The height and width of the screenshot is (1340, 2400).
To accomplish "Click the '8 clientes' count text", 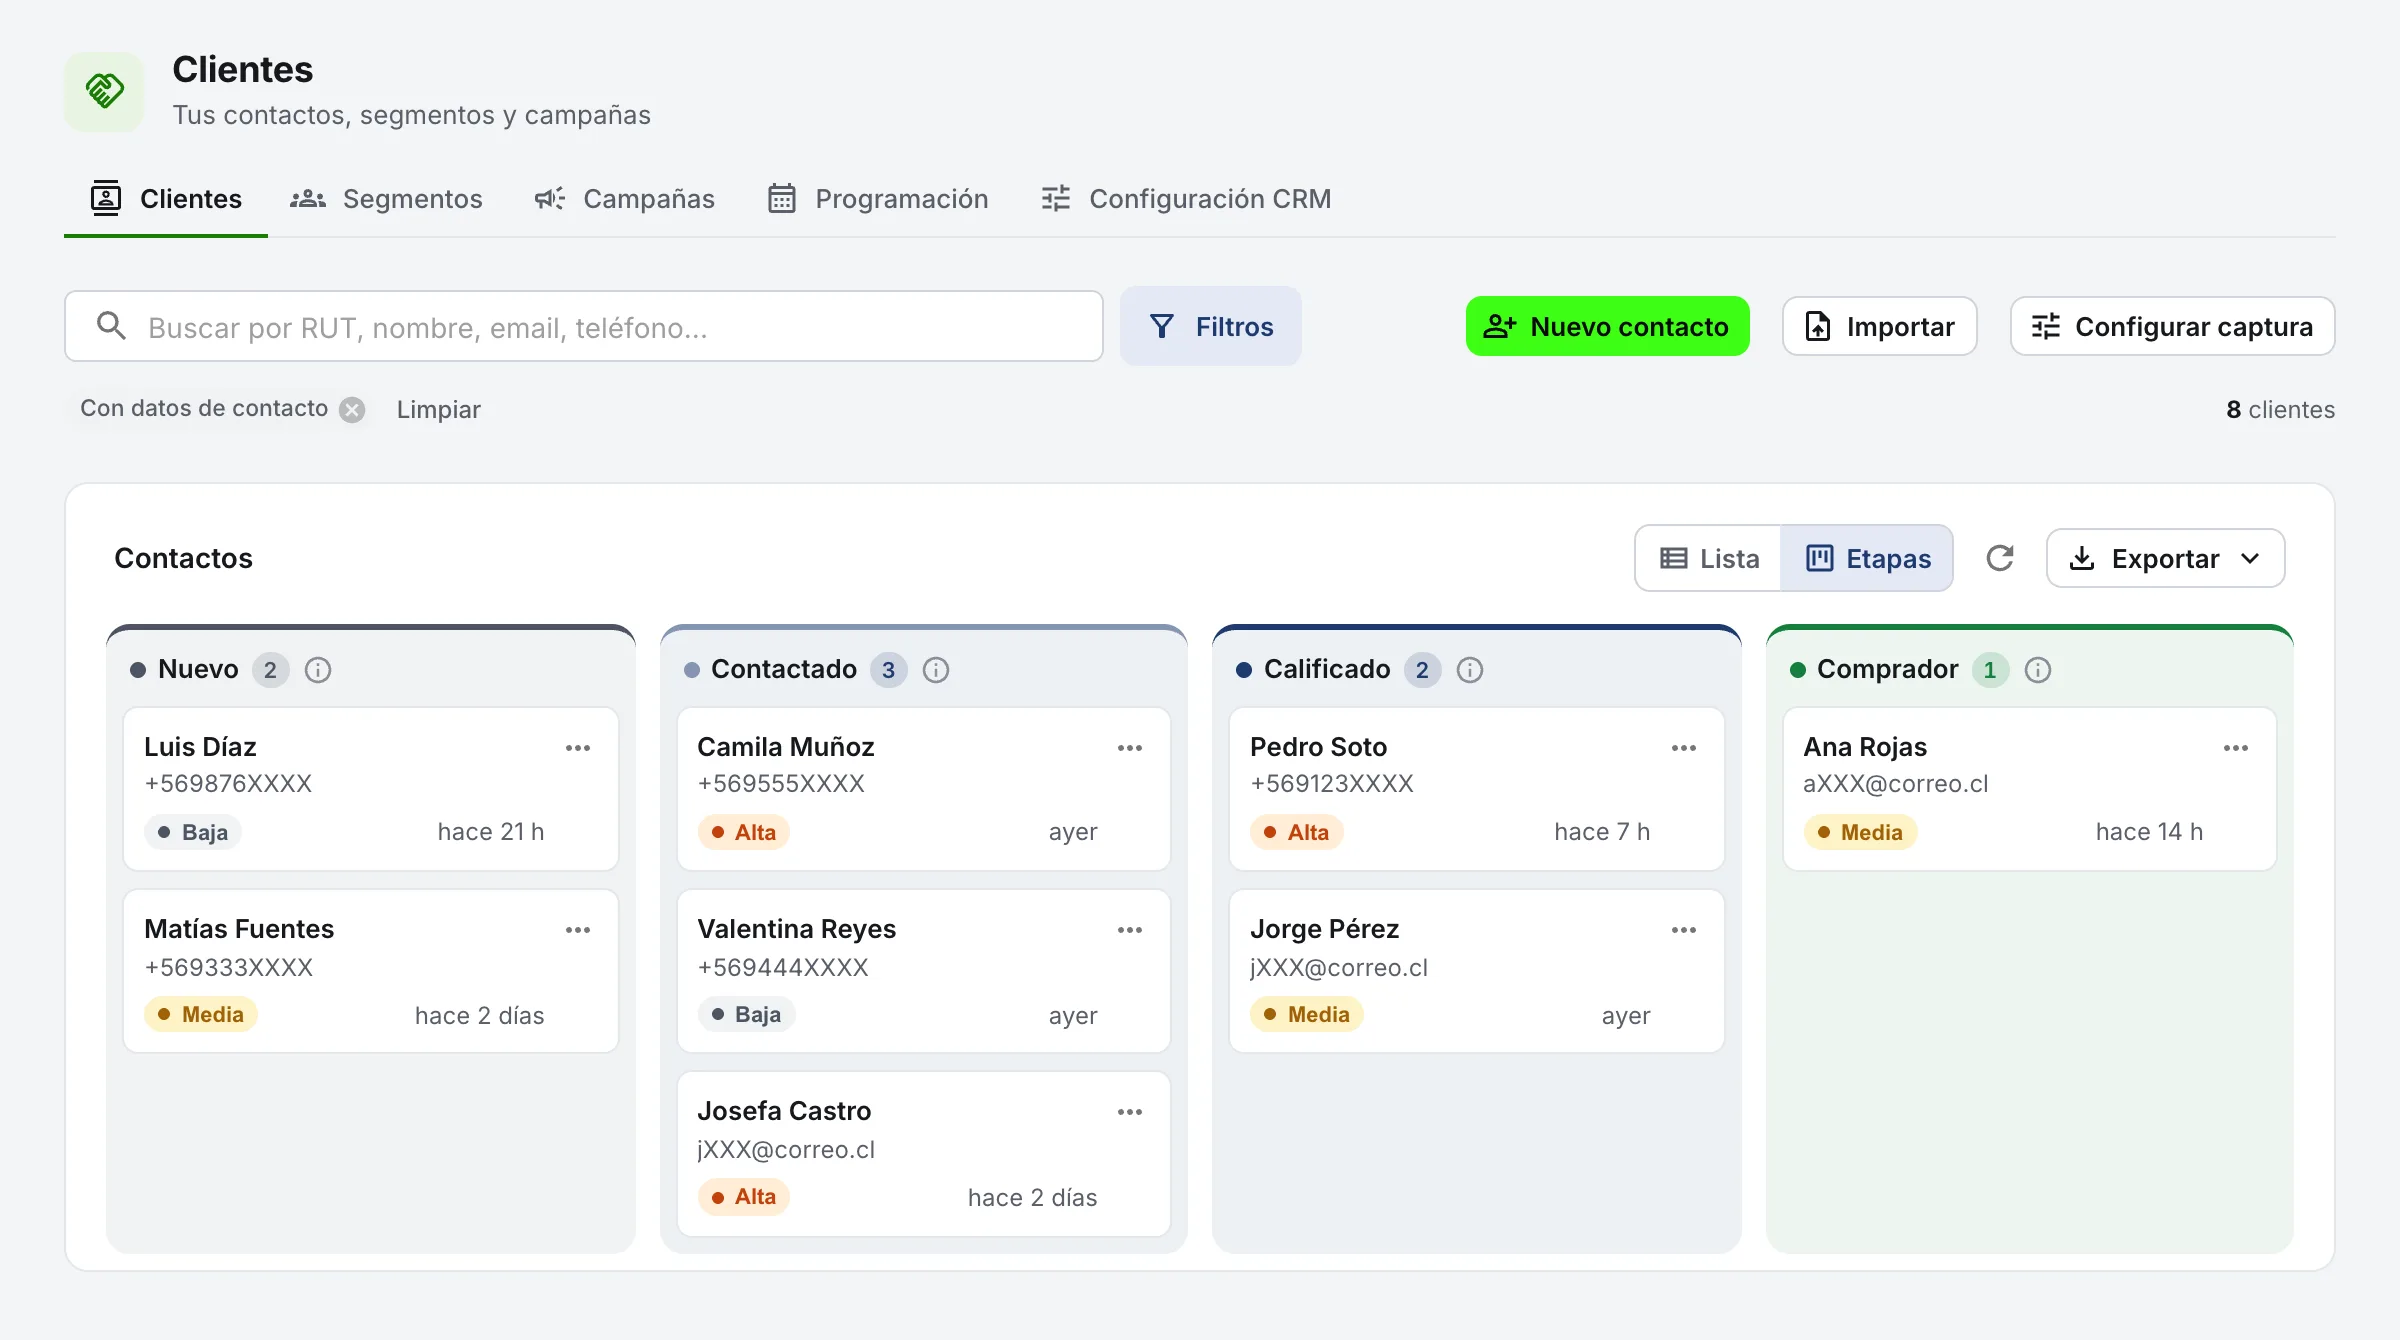I will pyautogui.click(x=2281, y=410).
